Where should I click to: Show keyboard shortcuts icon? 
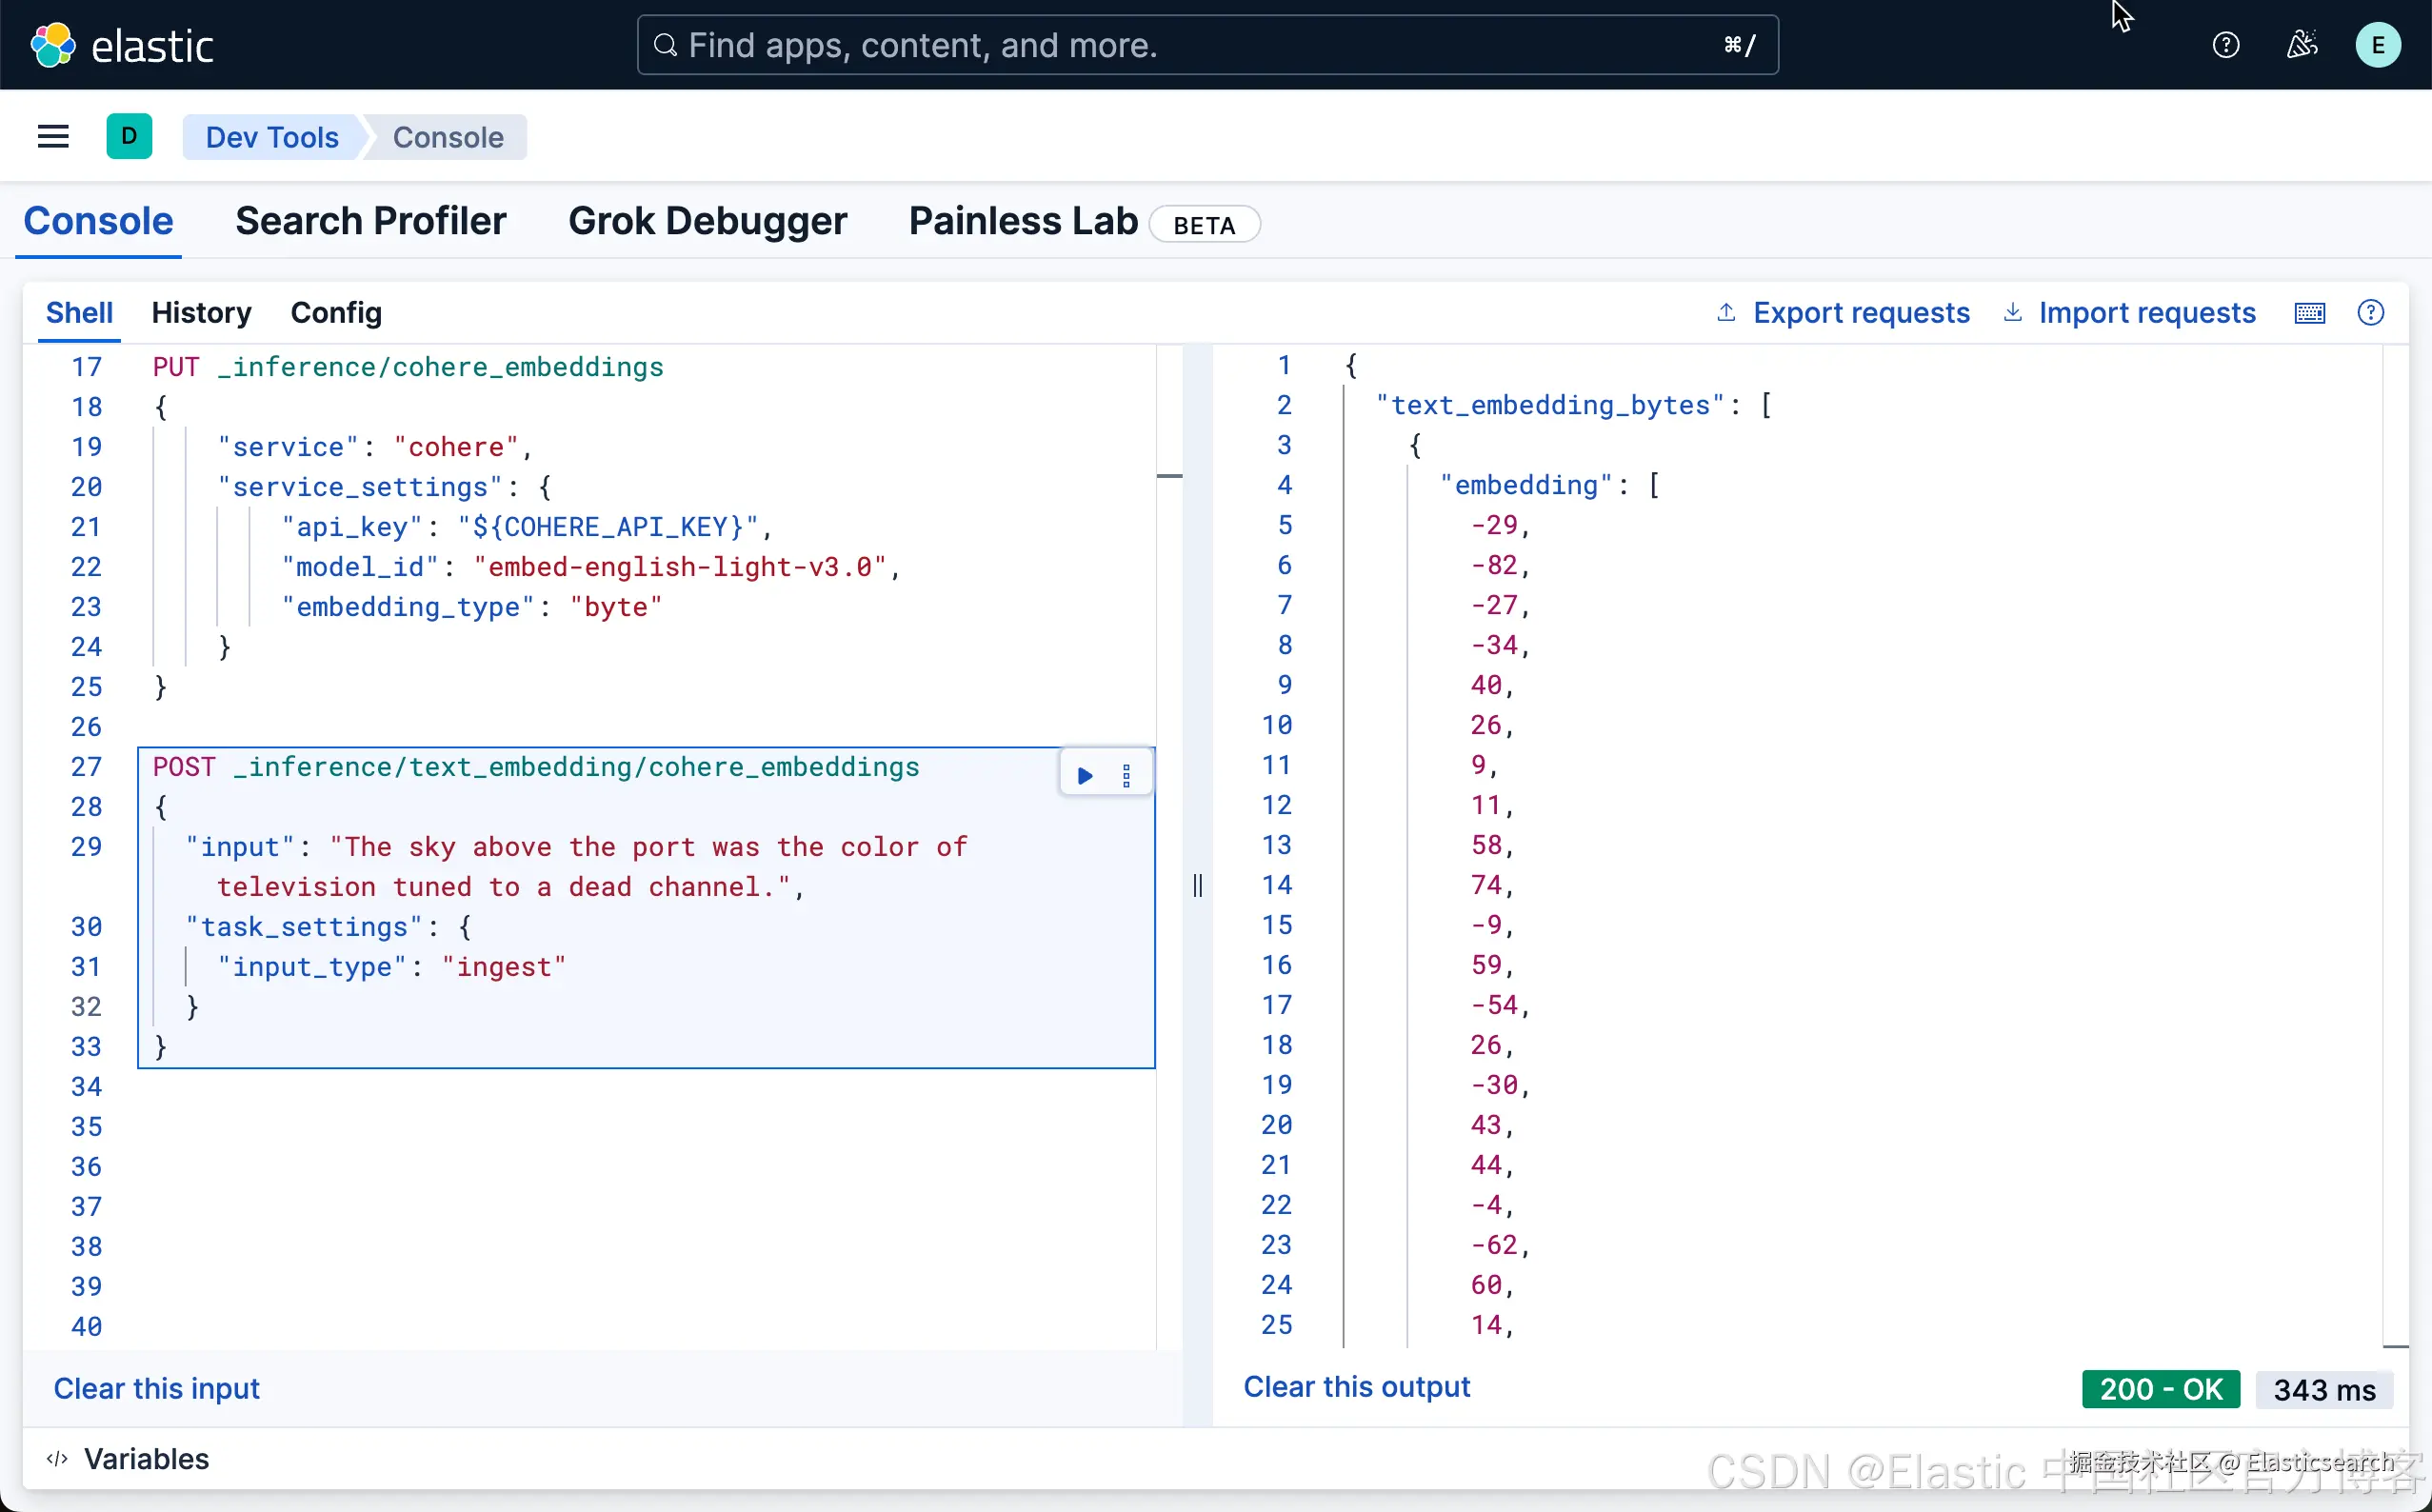click(2309, 313)
